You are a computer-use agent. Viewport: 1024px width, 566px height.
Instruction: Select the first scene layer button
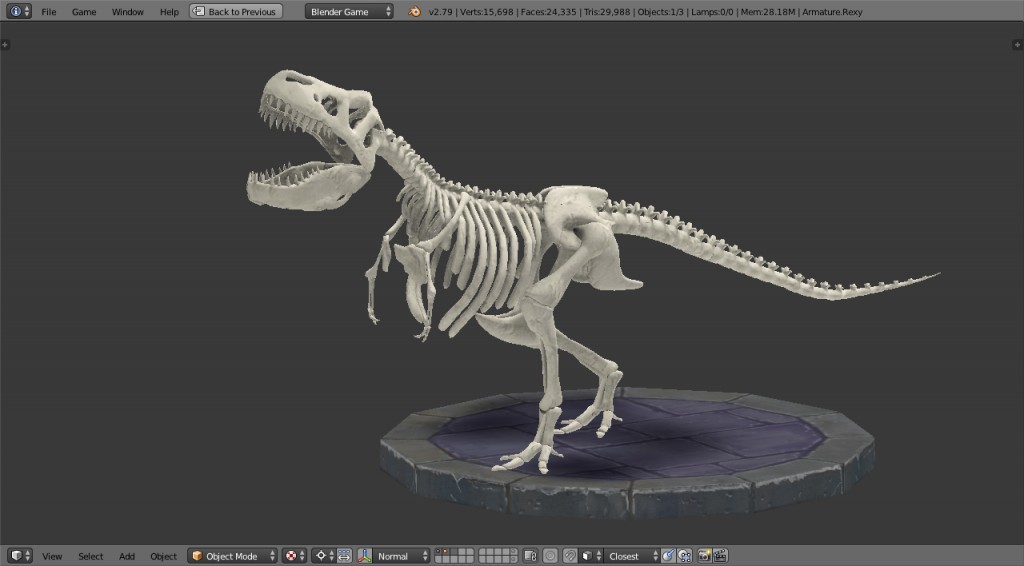[439, 552]
